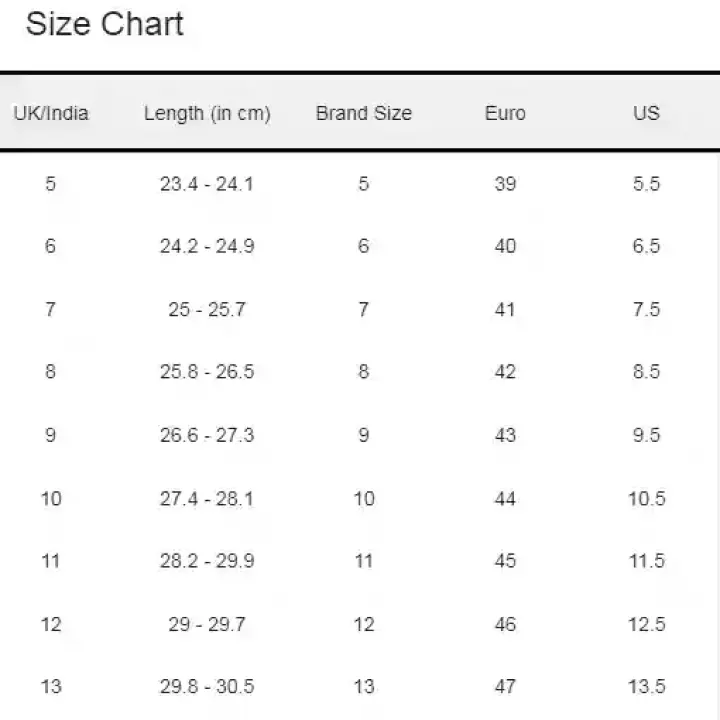Click the Euro column header
Image resolution: width=720 pixels, height=720 pixels.
[505, 113]
